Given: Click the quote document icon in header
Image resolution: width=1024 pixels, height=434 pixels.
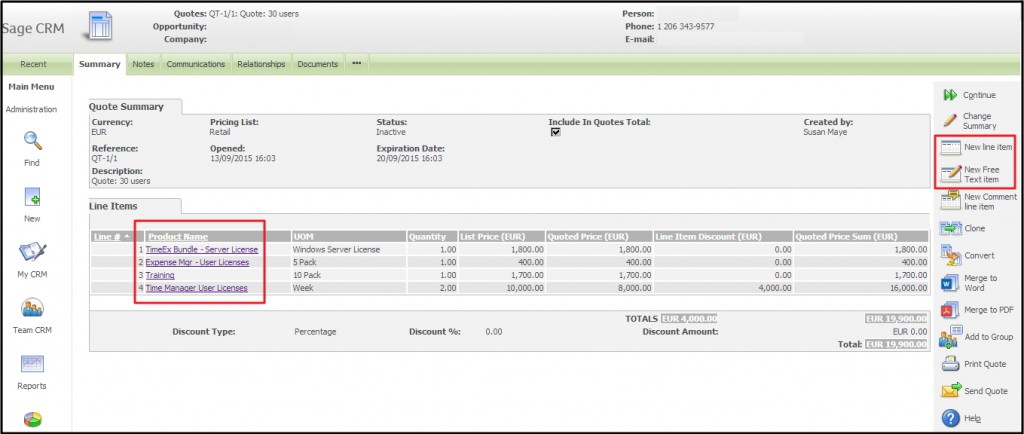Looking at the screenshot, I should pyautogui.click(x=100, y=25).
